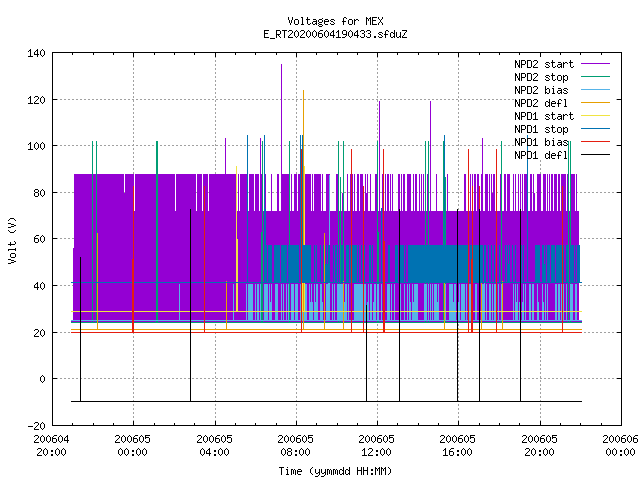The width and height of the screenshot is (640, 480).
Task: Click the x-axis tick "200605 16:00"
Action: [x=458, y=445]
